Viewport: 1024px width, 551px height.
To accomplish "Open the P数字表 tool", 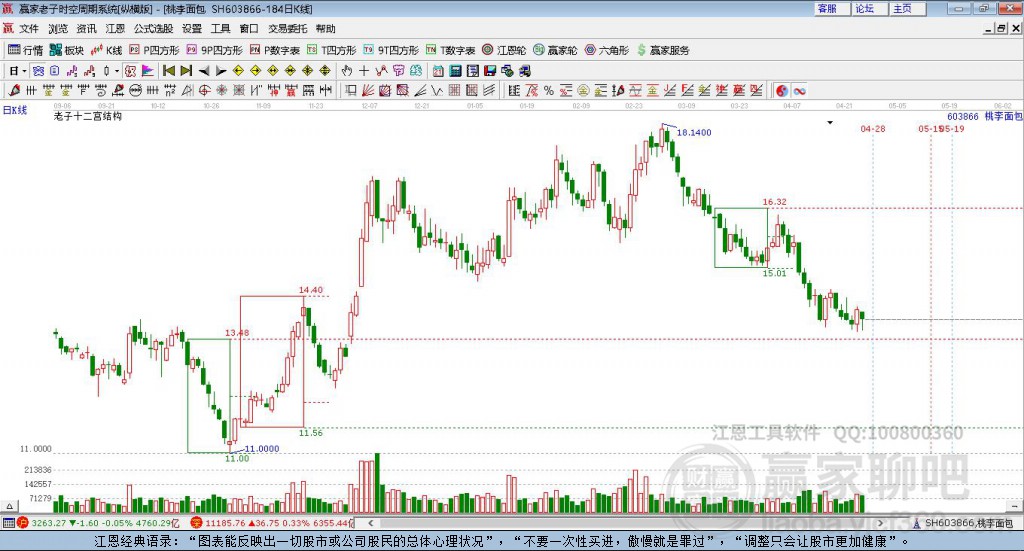I will tap(274, 50).
